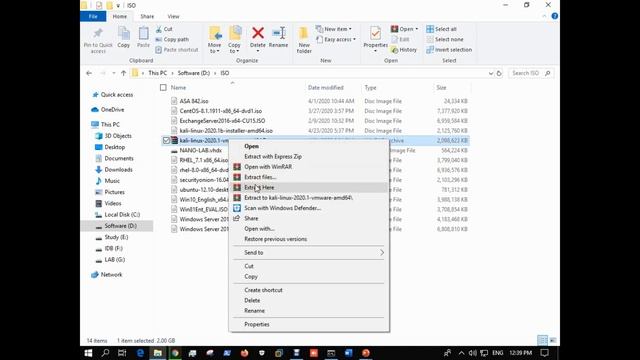The height and width of the screenshot is (360, 640).
Task: Switch to the Share ribbon tab
Action: (x=147, y=16)
